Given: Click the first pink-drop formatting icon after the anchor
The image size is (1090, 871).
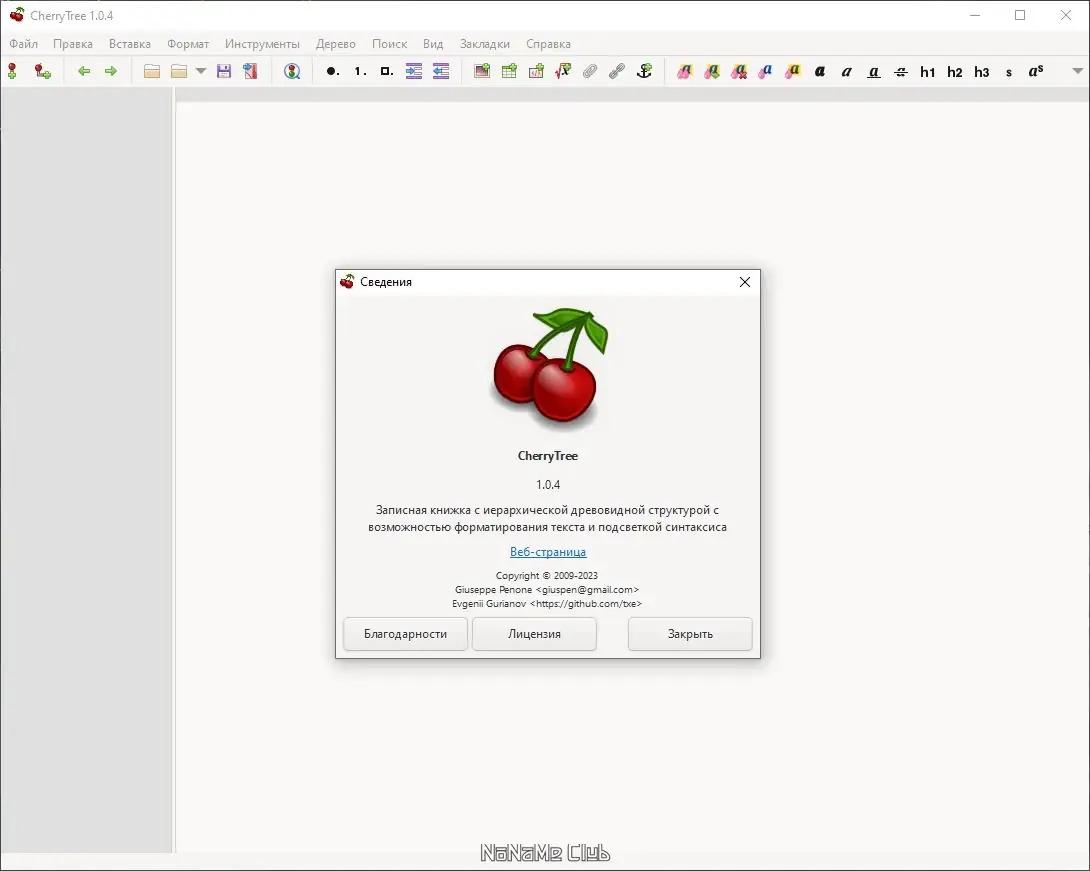Looking at the screenshot, I should coord(685,71).
